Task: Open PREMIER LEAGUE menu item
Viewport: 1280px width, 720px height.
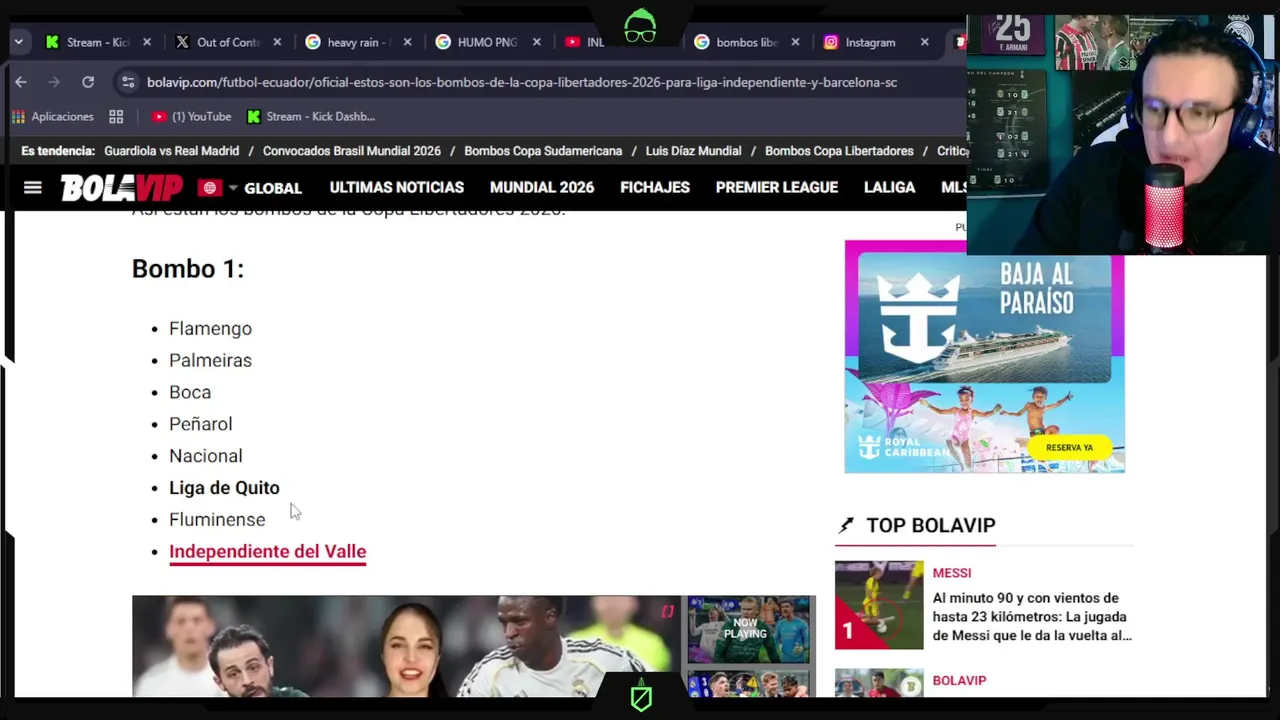Action: [777, 187]
